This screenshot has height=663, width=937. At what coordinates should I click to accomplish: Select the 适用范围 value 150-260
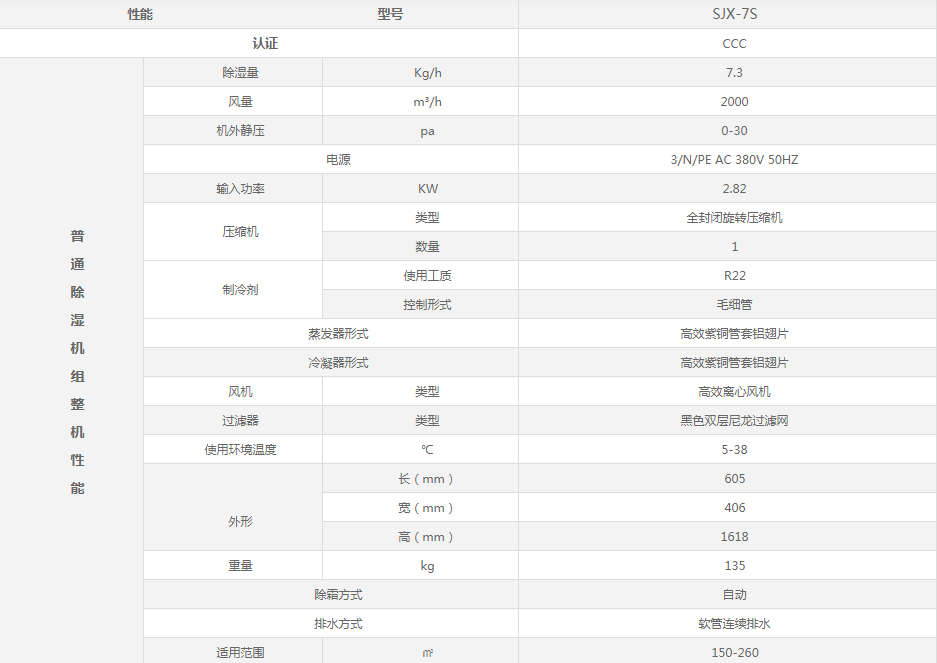(x=733, y=652)
